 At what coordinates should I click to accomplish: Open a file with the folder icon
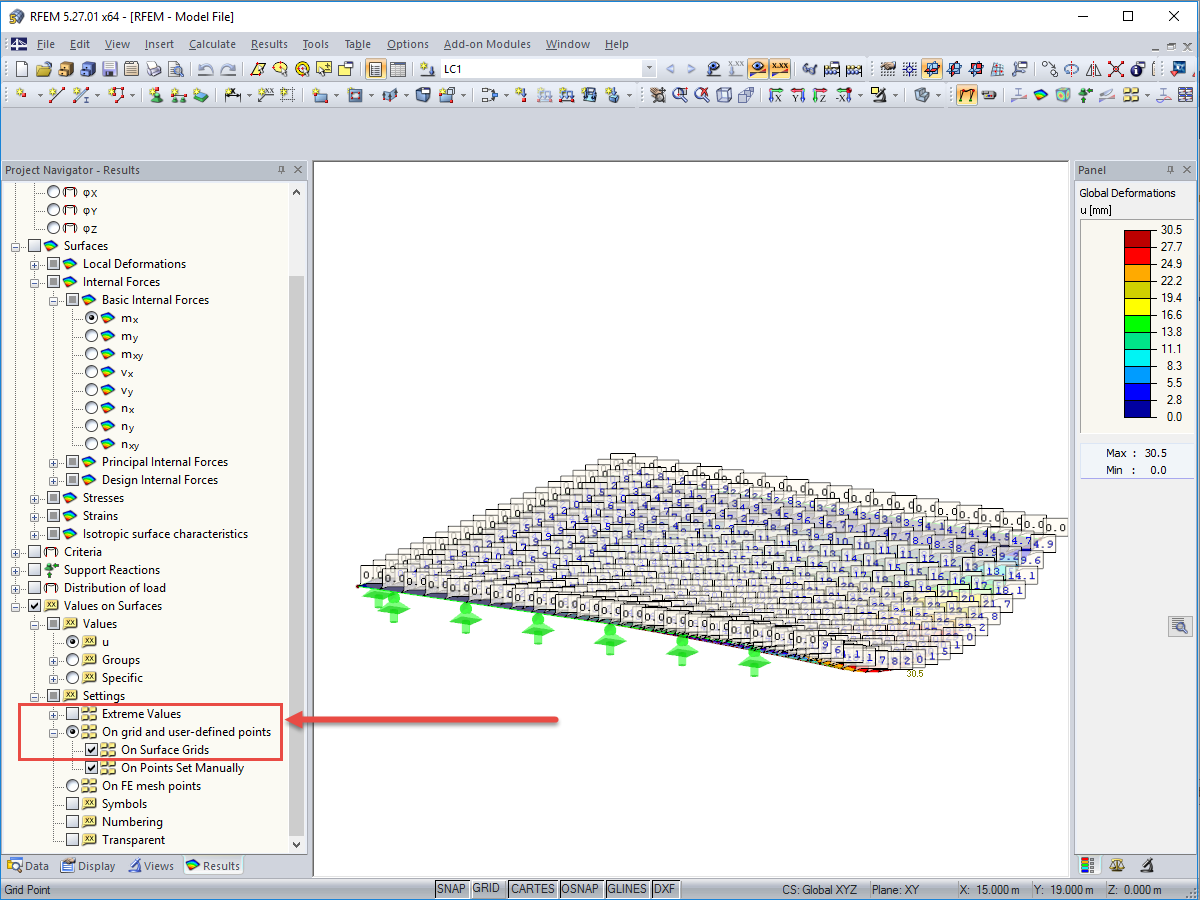tap(44, 69)
